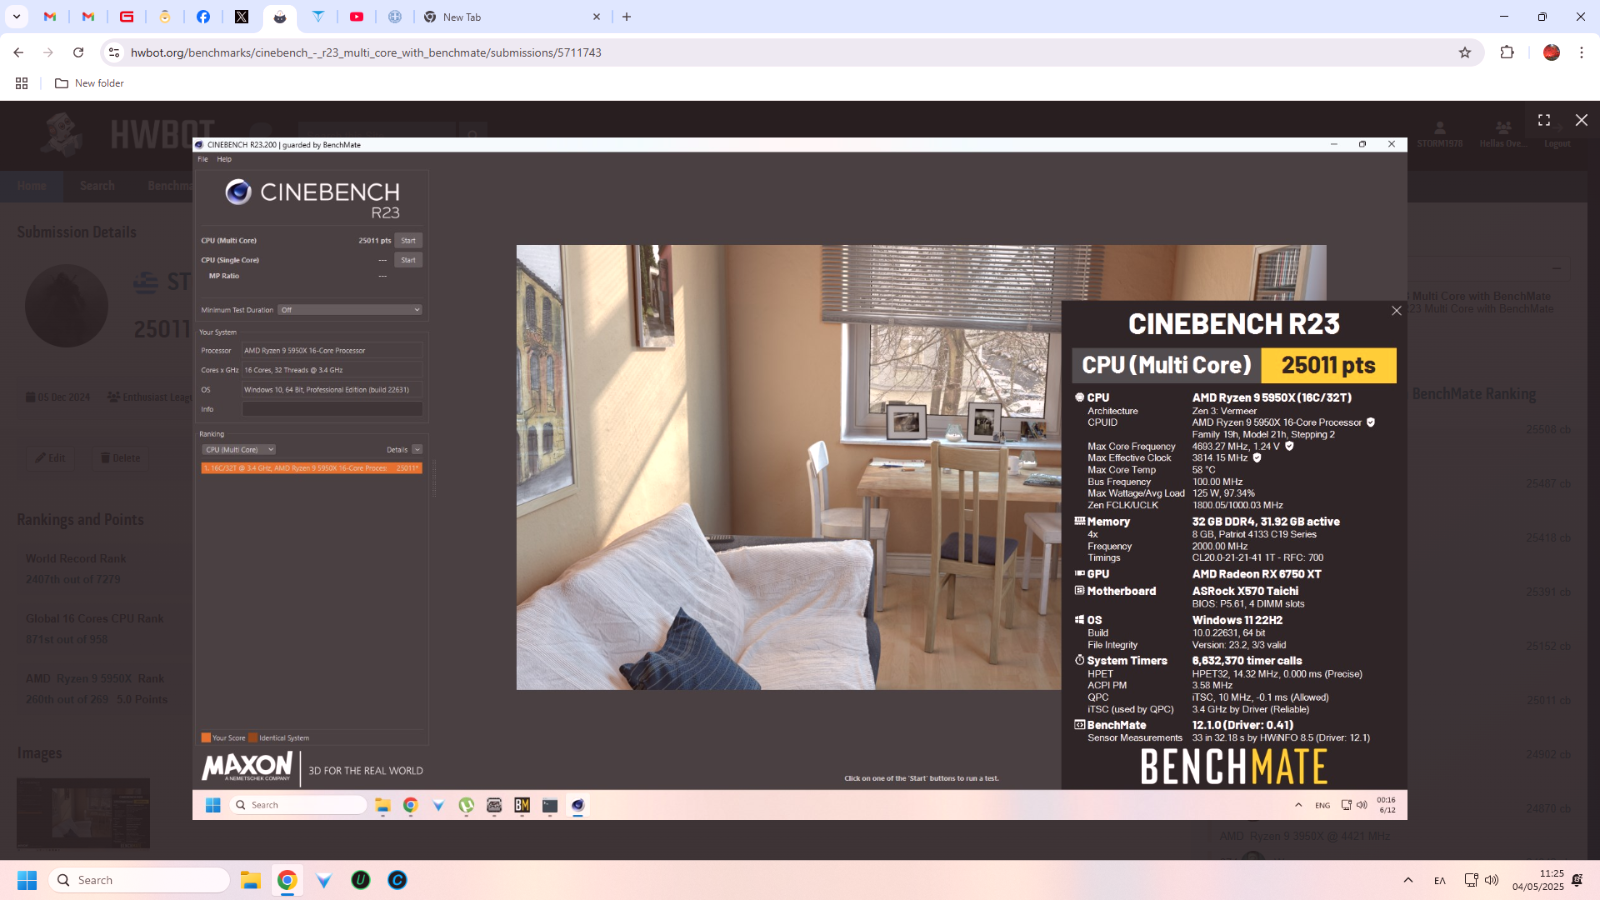Bookmark this page with the star
This screenshot has width=1600, height=900.
1465,52
